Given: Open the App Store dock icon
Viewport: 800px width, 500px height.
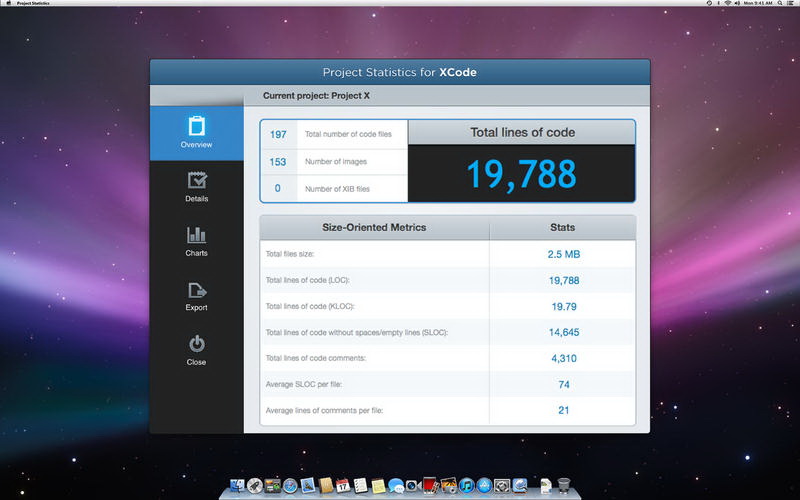Looking at the screenshot, I should click(x=483, y=486).
